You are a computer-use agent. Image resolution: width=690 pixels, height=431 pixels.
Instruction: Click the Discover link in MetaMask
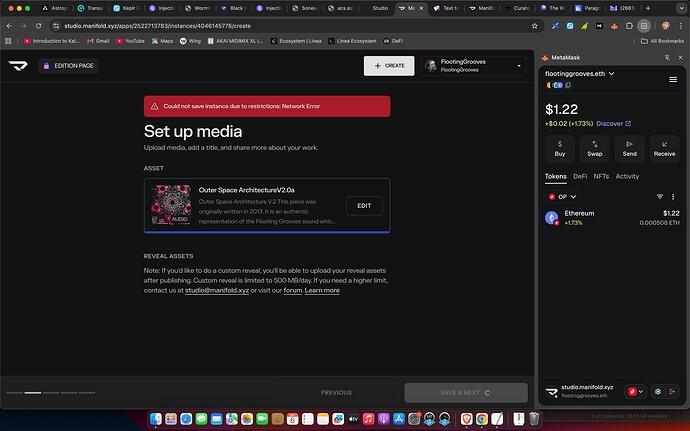613,124
